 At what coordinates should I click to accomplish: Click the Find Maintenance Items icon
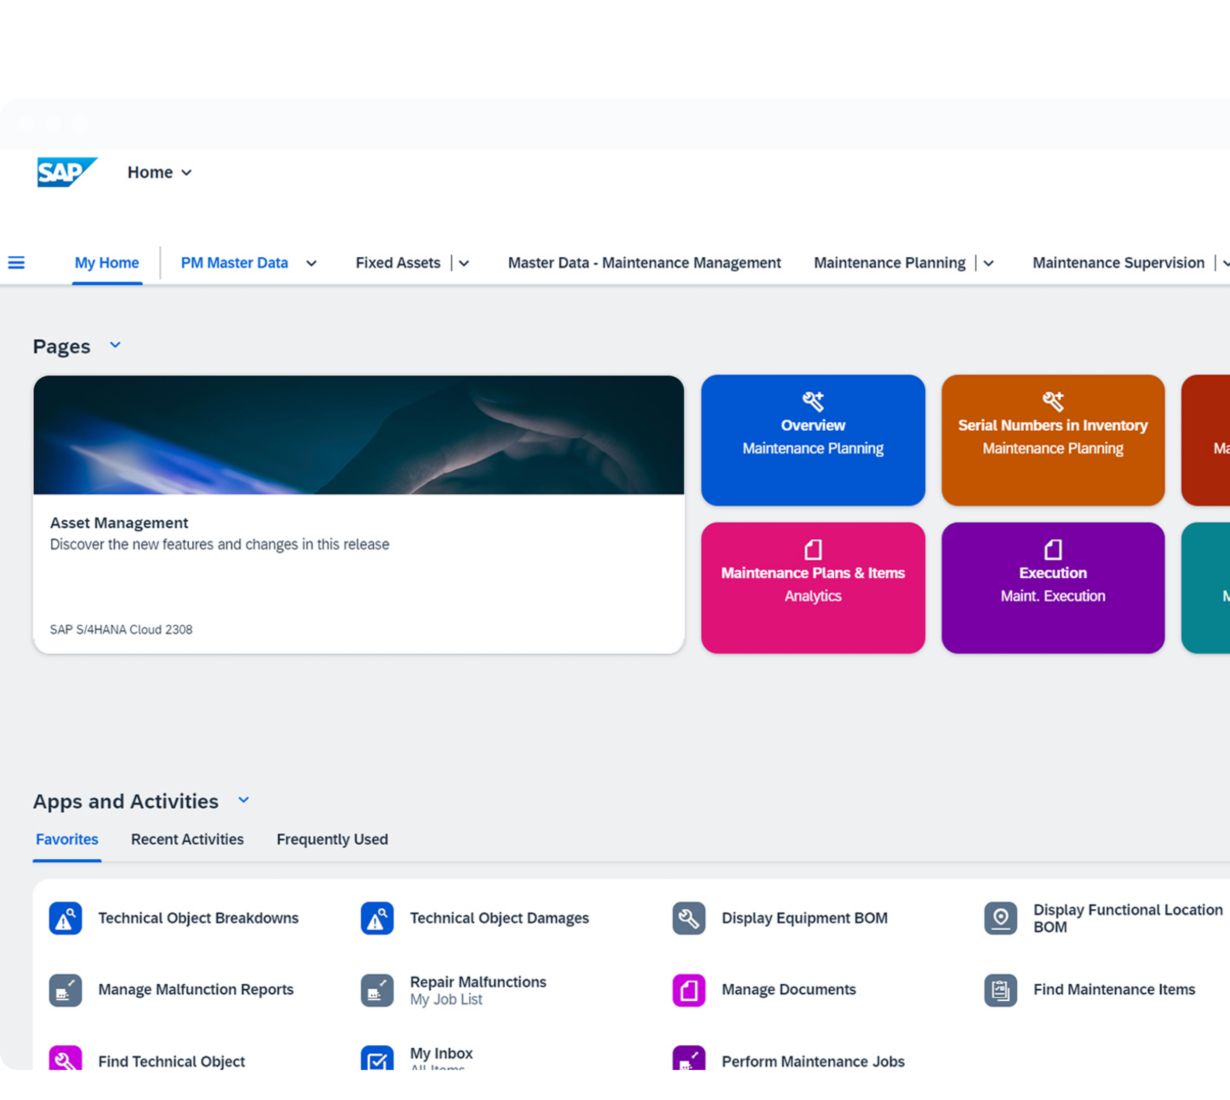tap(1000, 990)
